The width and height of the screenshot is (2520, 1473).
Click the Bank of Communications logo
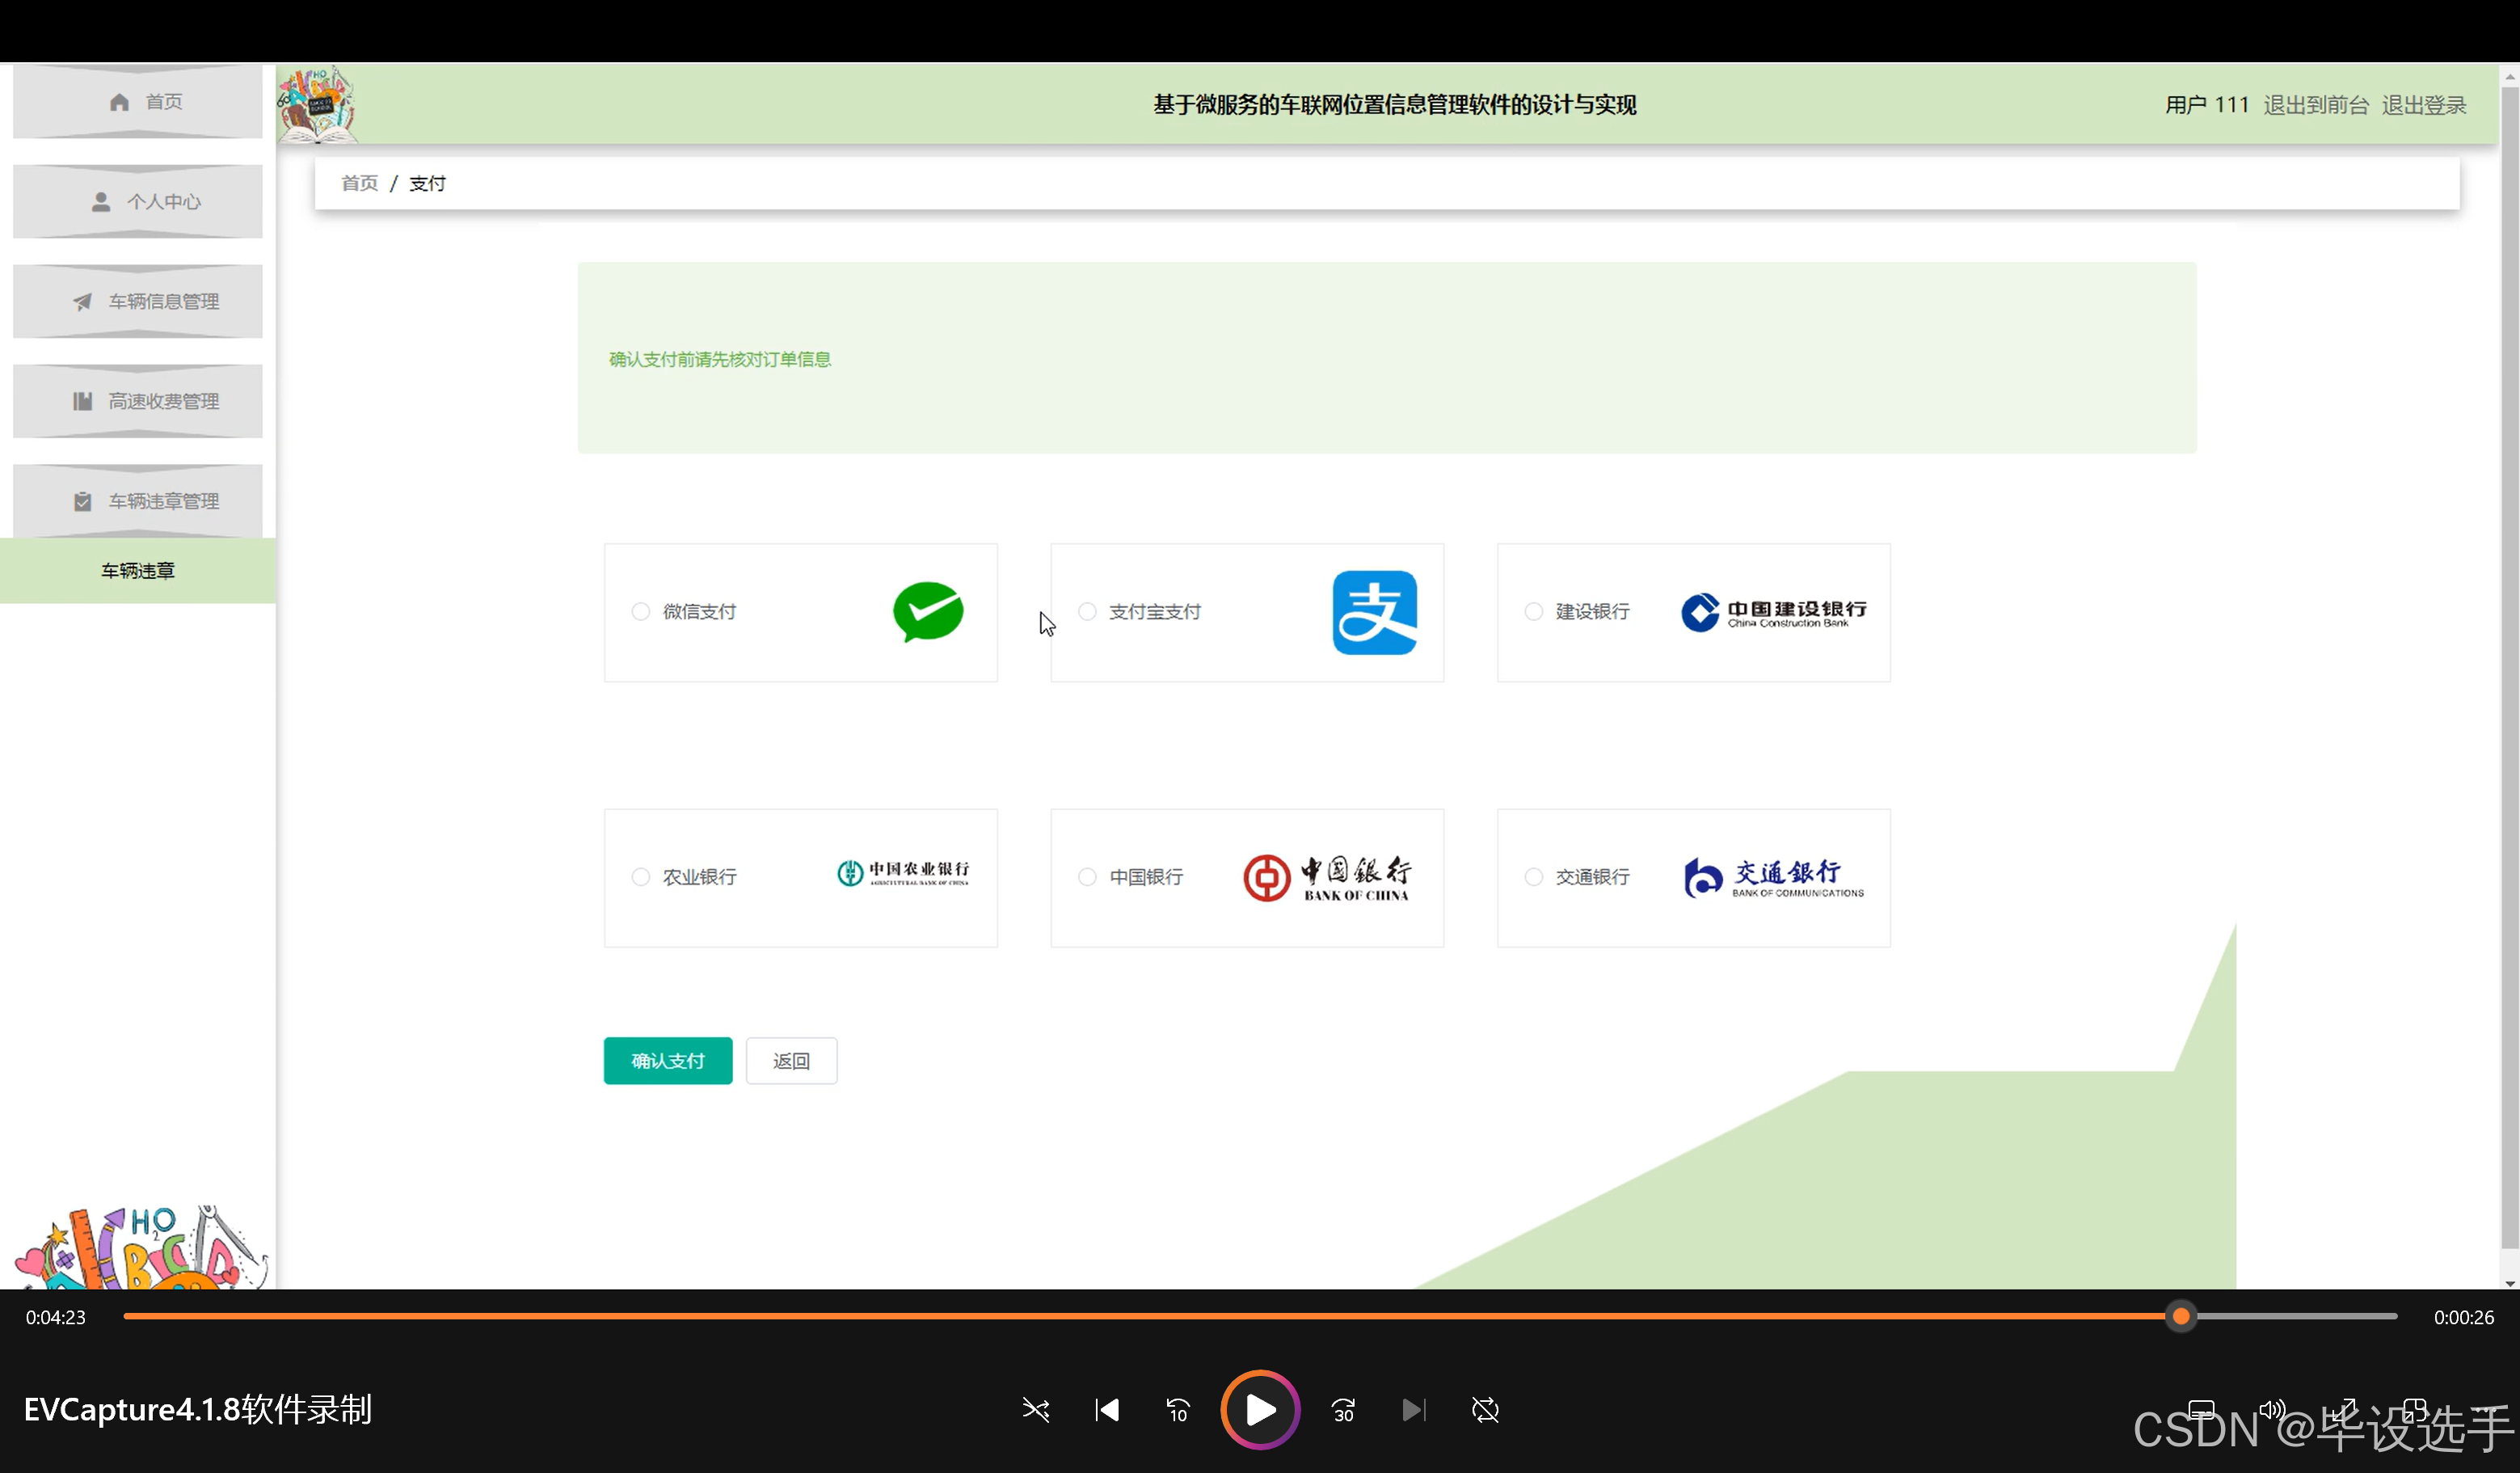[x=1774, y=878]
